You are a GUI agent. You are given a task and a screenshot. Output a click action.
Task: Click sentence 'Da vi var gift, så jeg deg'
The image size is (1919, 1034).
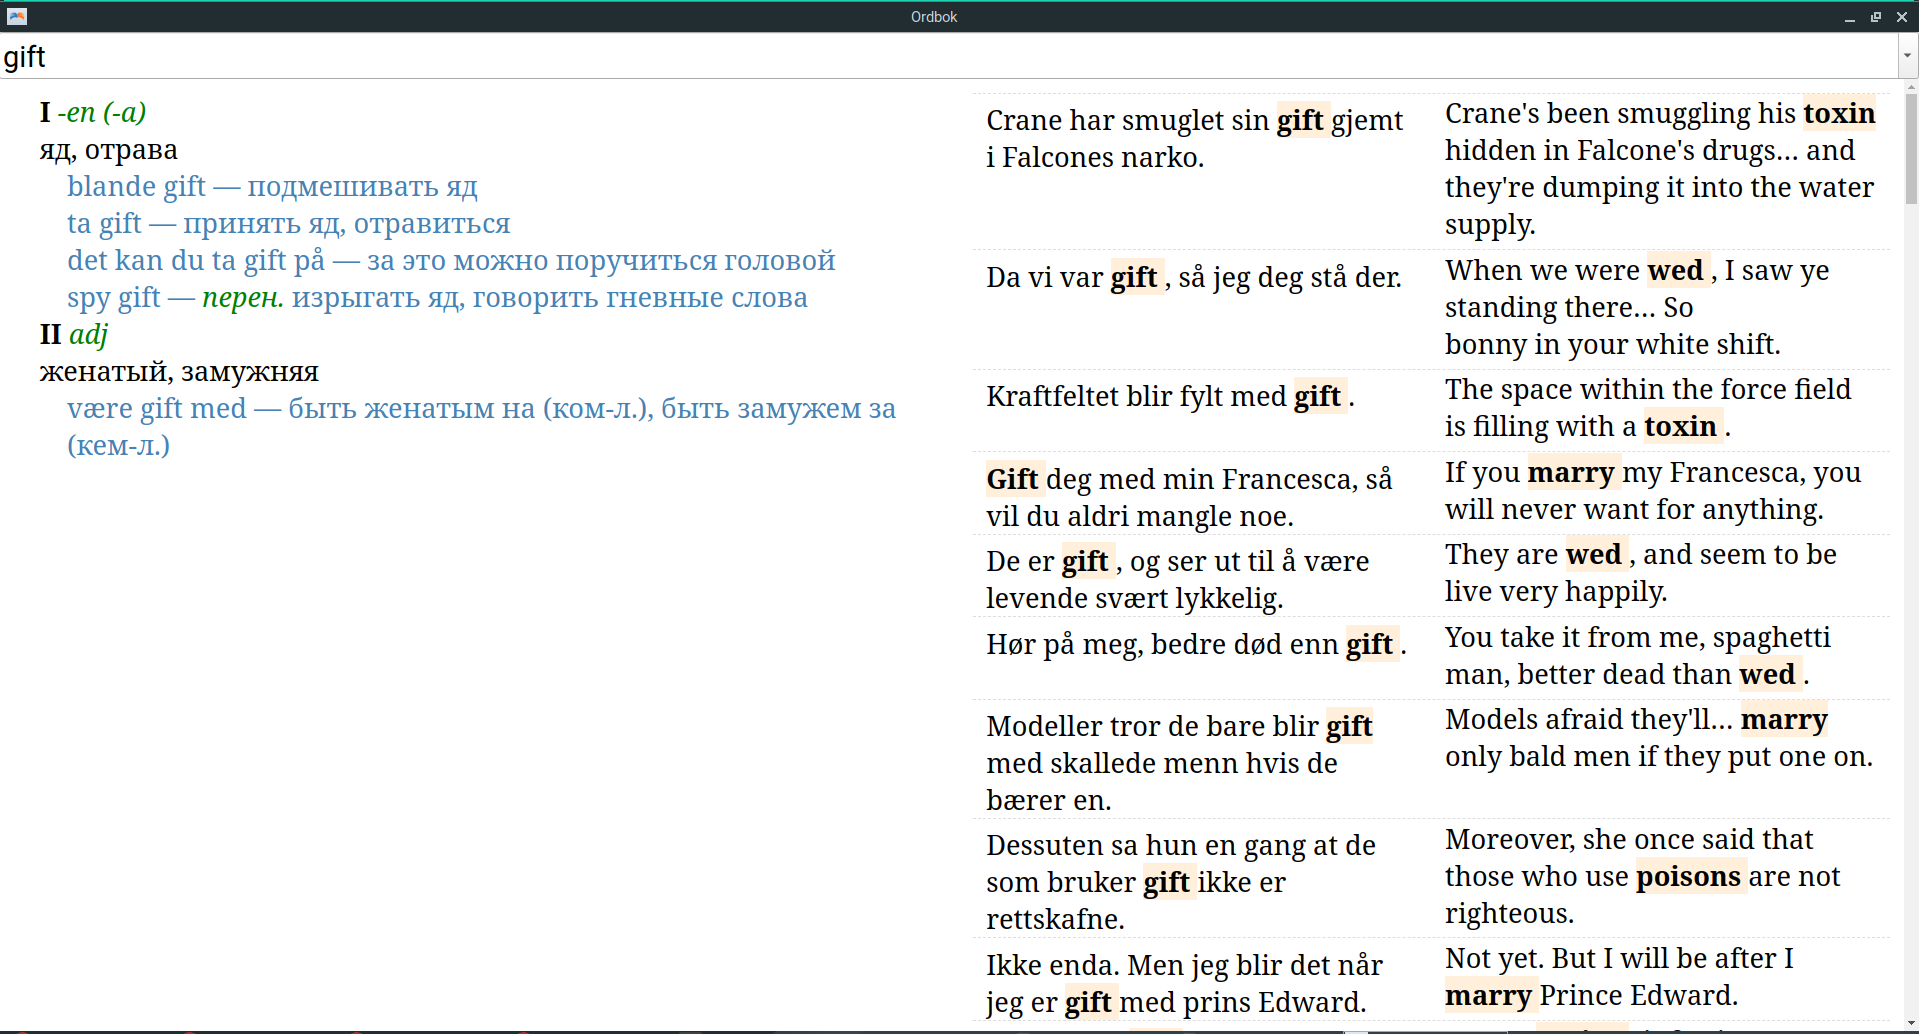[1194, 277]
